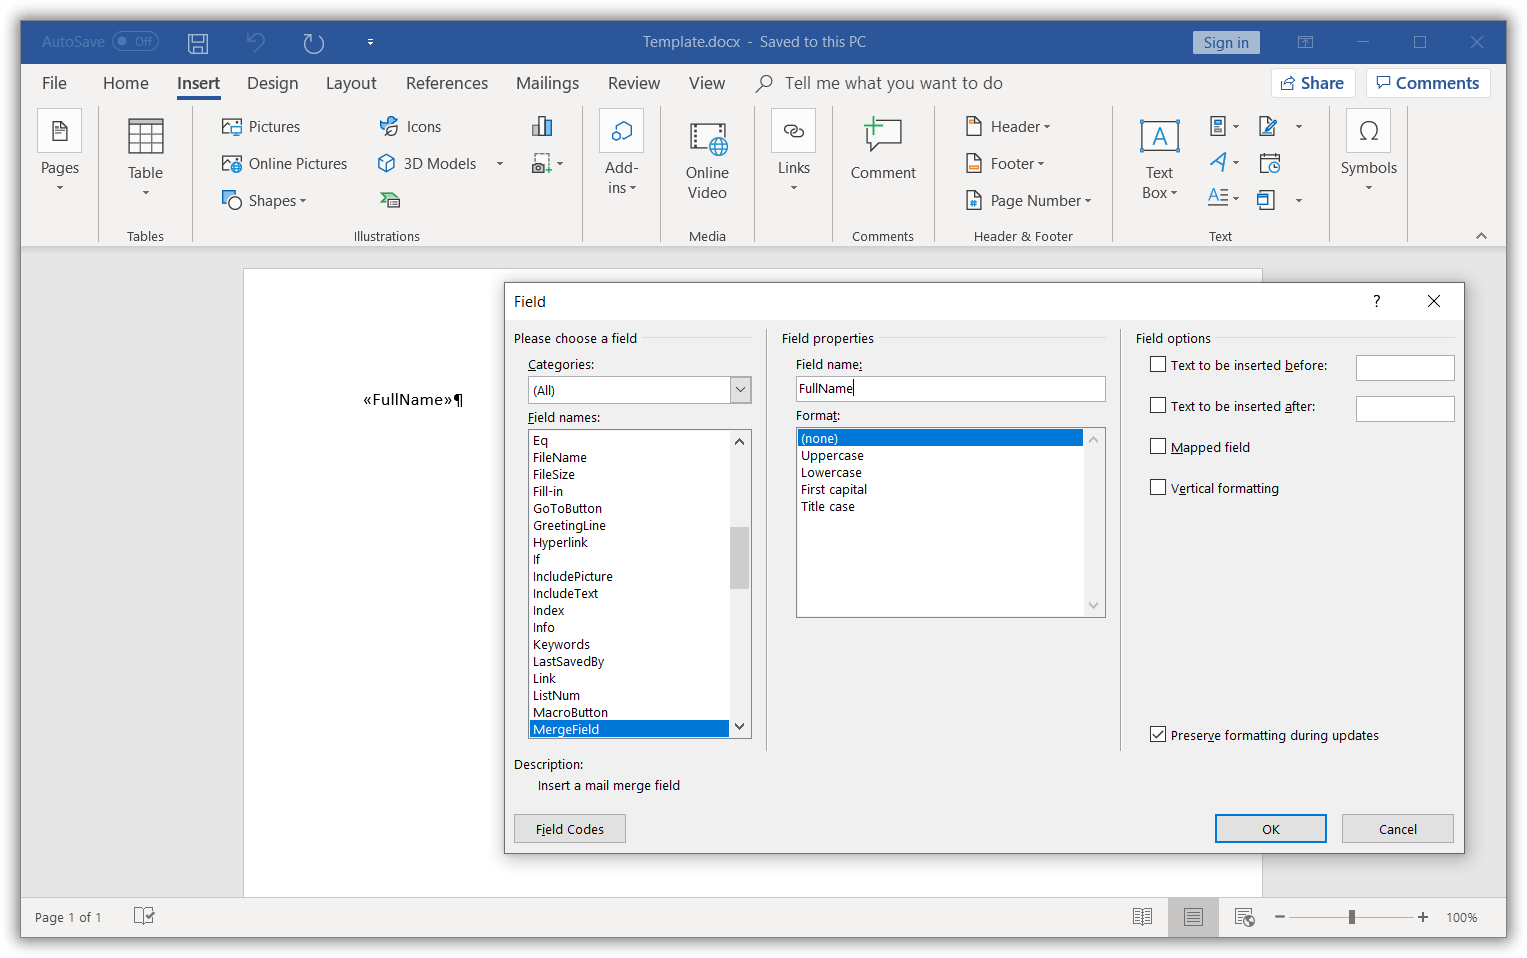Viewport: 1527px width, 958px height.
Task: Switch to Read Mode in status bar
Action: (x=1142, y=917)
